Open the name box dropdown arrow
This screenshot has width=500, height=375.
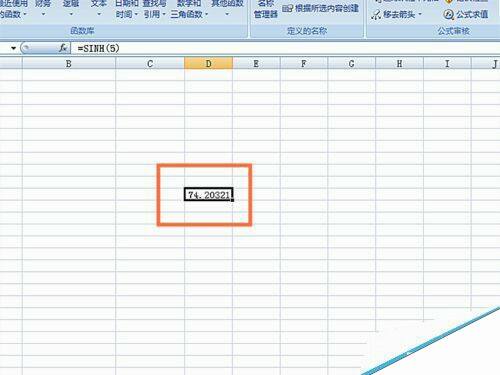pos(13,48)
